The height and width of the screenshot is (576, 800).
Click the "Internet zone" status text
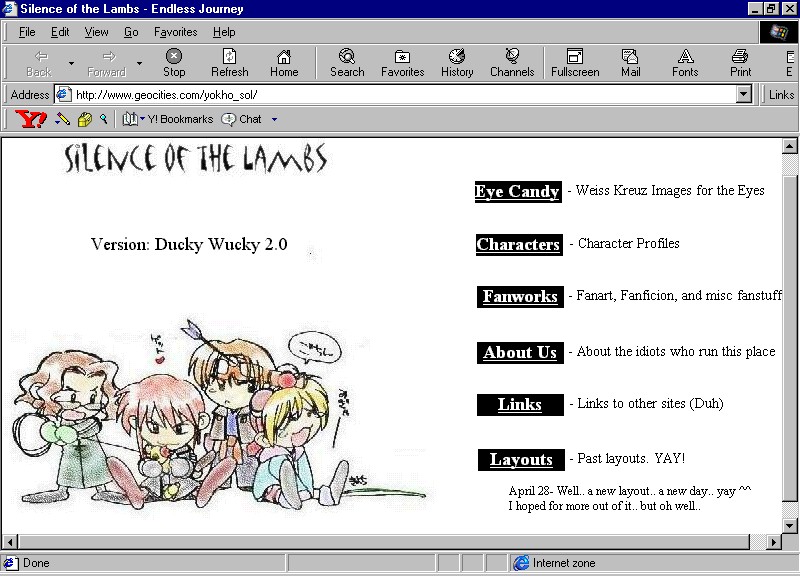(564, 563)
